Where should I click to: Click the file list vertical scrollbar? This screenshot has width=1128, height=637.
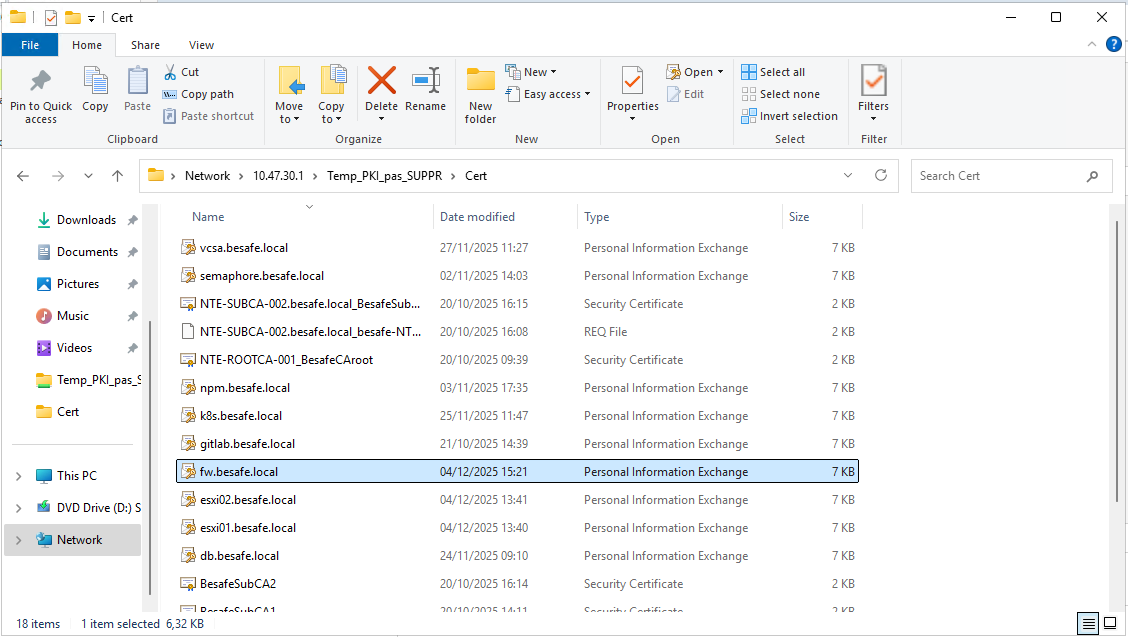click(1116, 360)
